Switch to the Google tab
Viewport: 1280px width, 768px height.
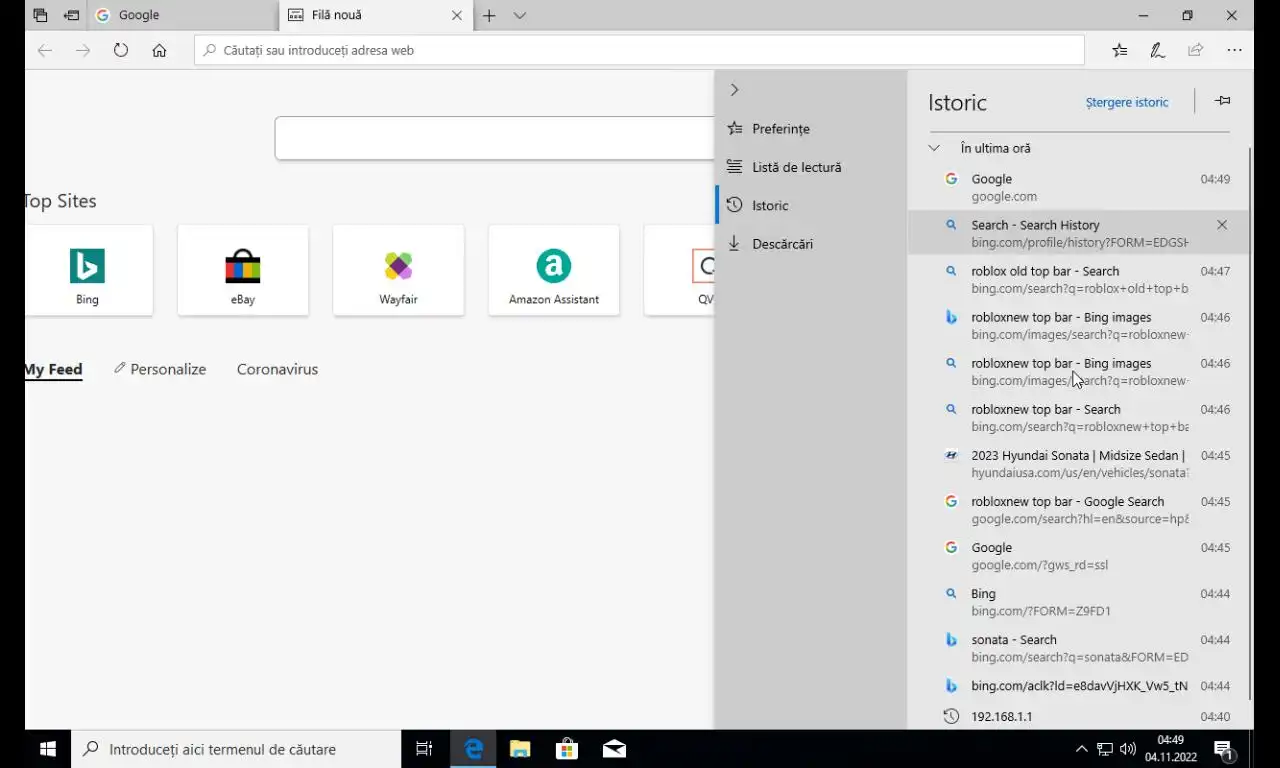(183, 15)
